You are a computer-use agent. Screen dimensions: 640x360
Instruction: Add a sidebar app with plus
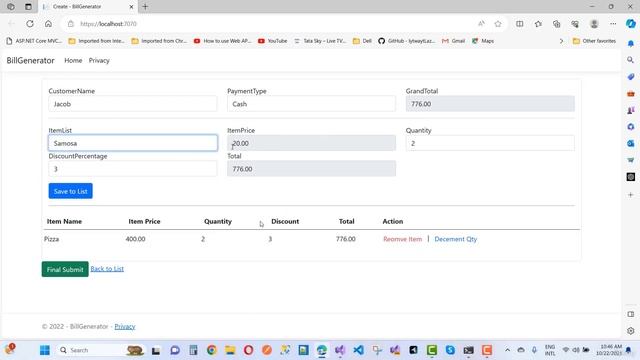pyautogui.click(x=631, y=195)
